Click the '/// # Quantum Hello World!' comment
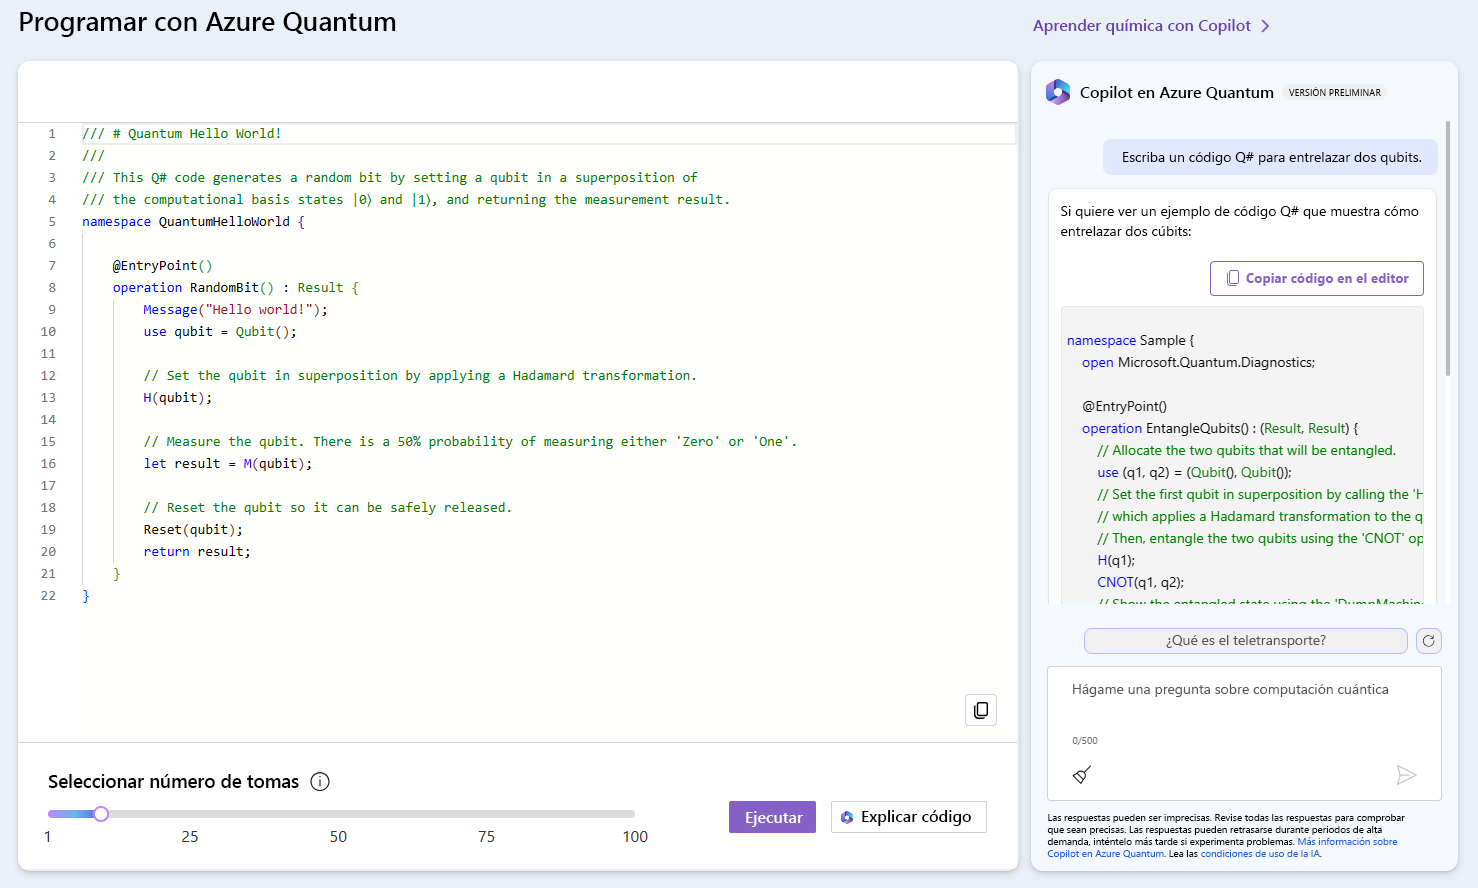 pyautogui.click(x=182, y=134)
